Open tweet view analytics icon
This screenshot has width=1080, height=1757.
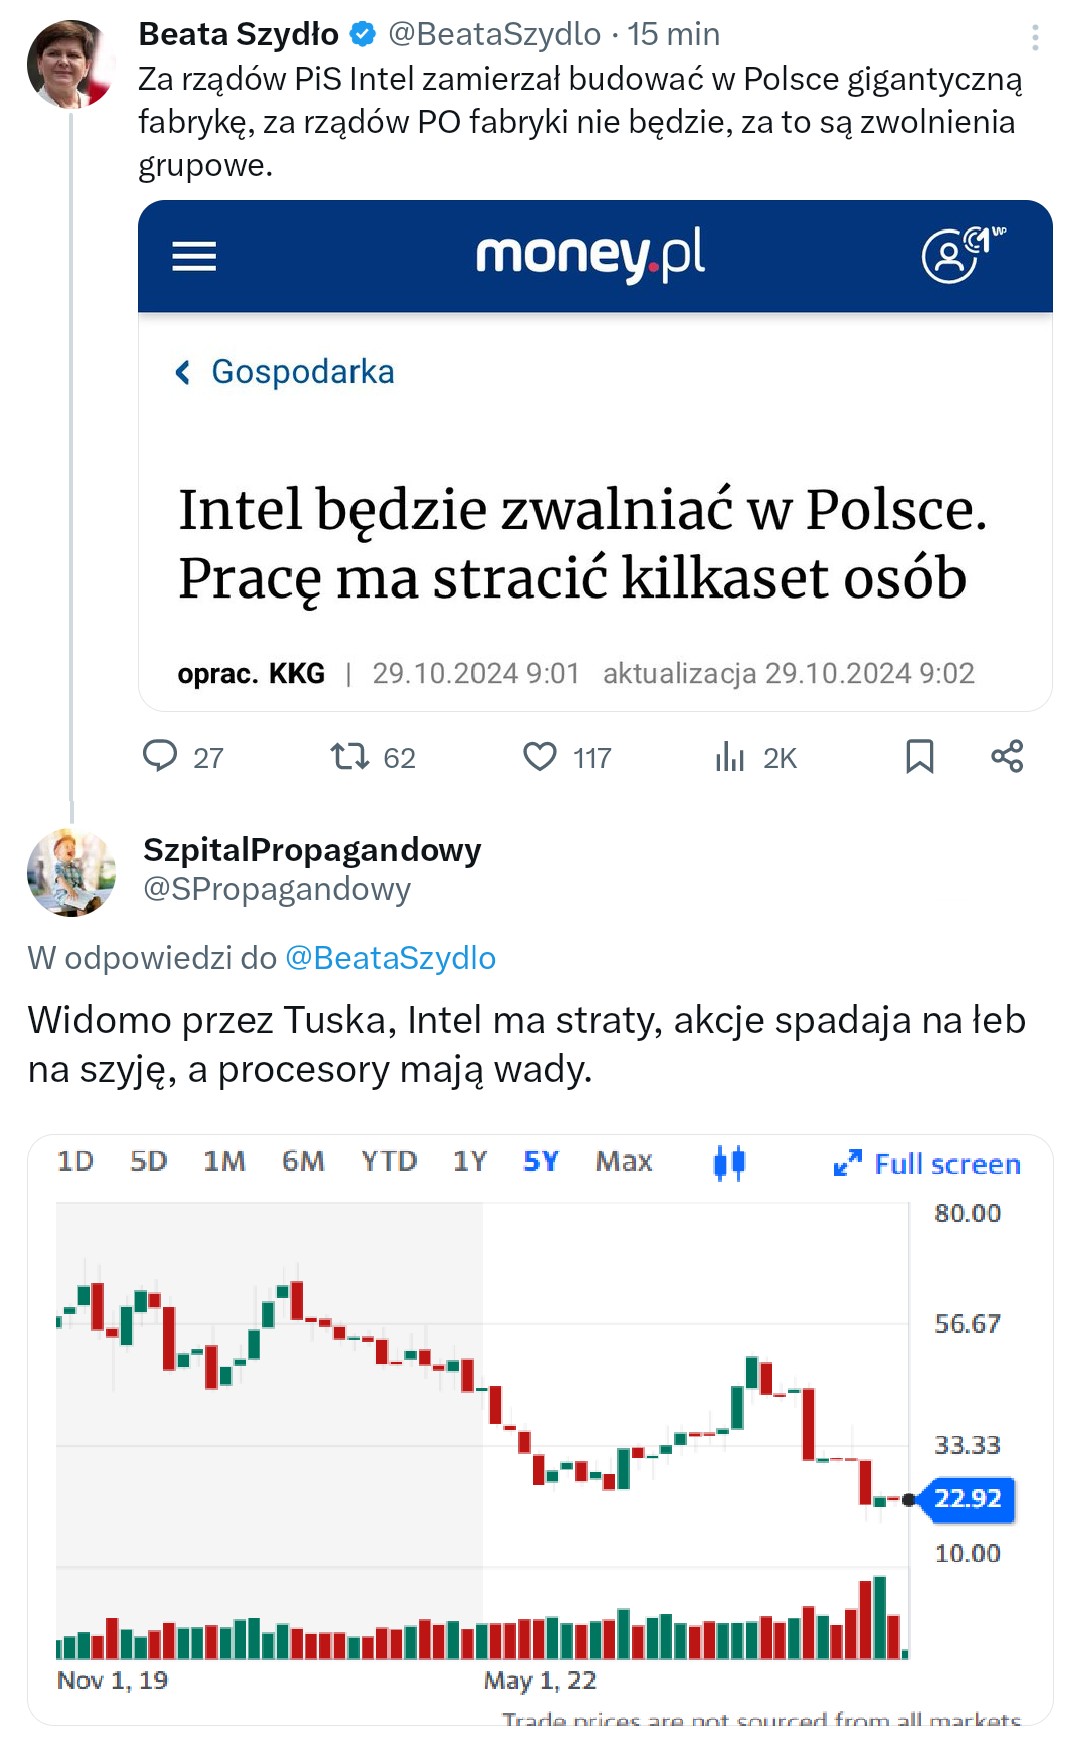click(x=730, y=757)
